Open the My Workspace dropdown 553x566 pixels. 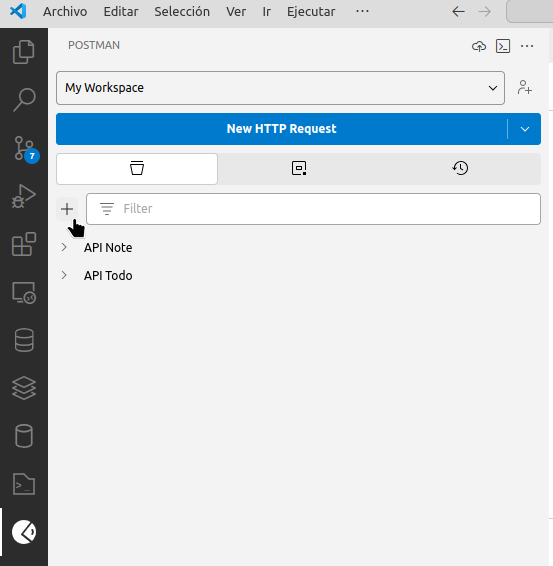pos(280,88)
